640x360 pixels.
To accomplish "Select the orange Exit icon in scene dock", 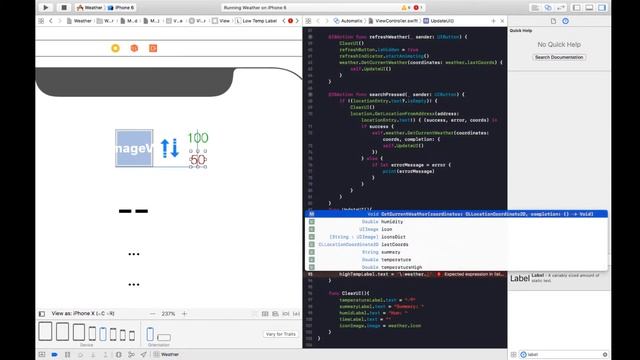I will [153, 48].
